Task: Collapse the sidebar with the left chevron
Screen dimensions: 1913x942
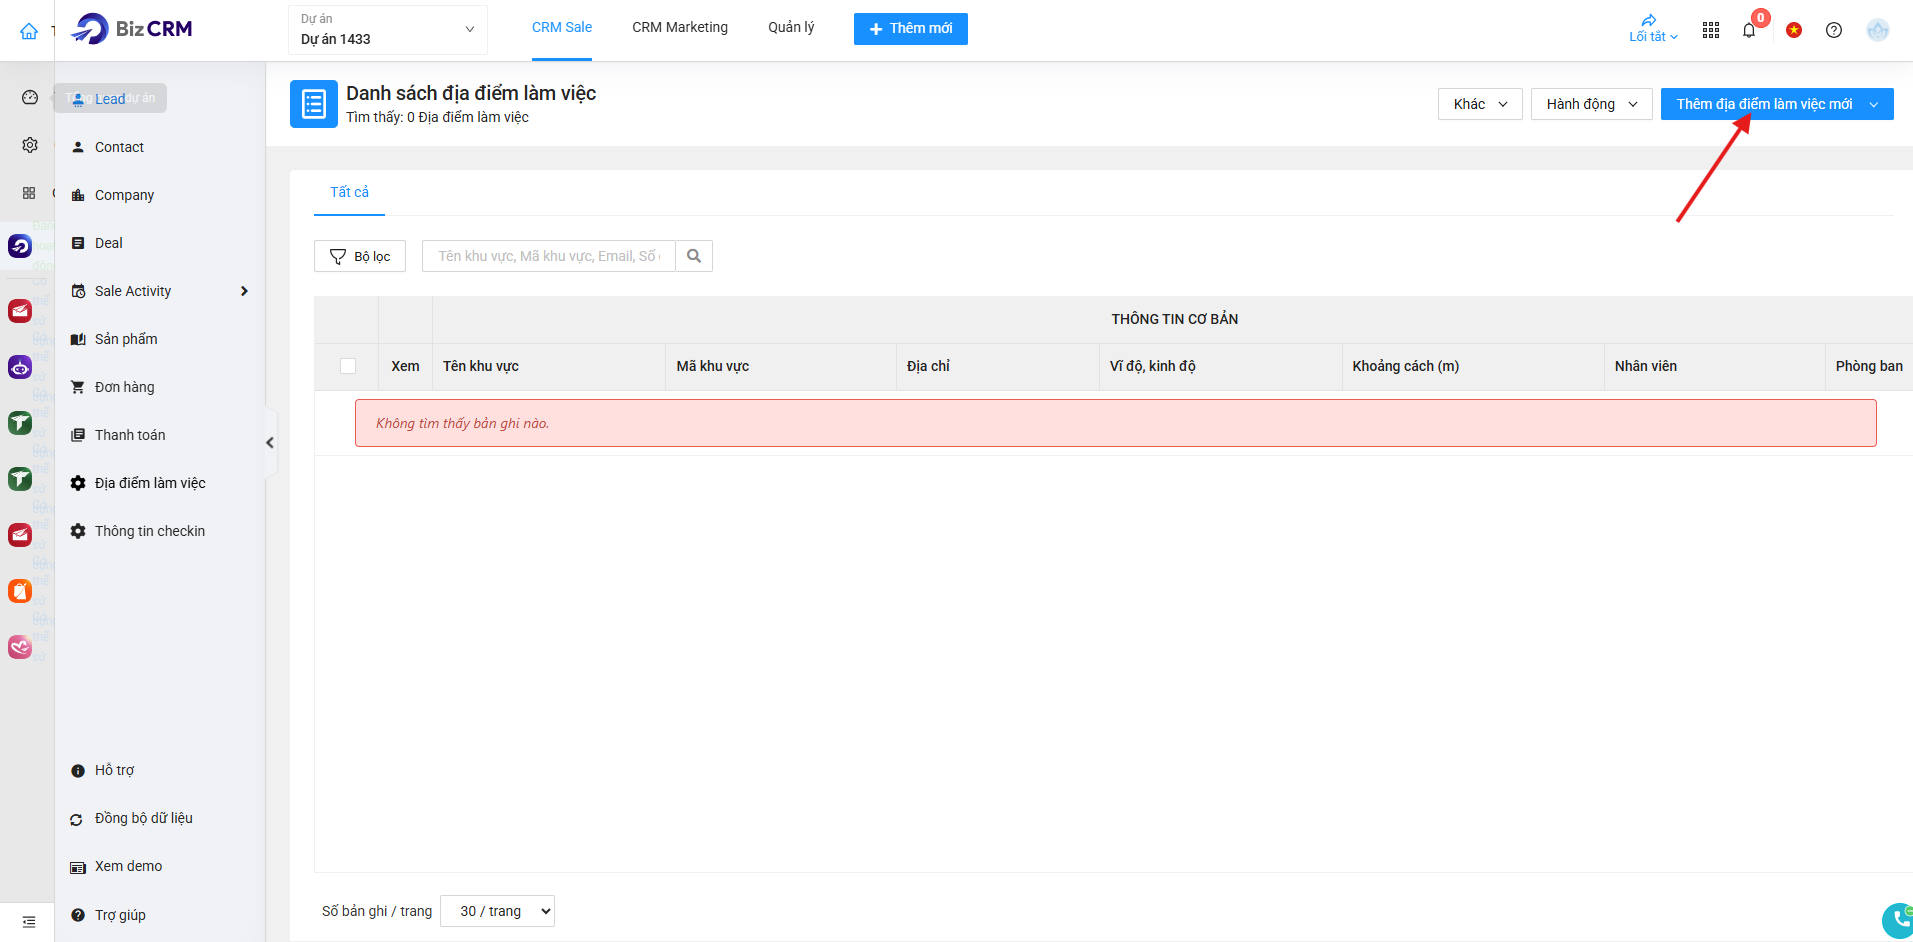Action: (x=270, y=443)
